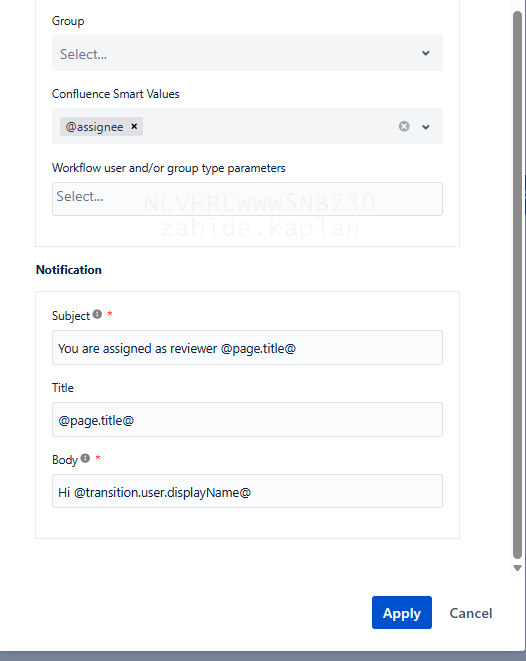Click the Group field label

[68, 21]
